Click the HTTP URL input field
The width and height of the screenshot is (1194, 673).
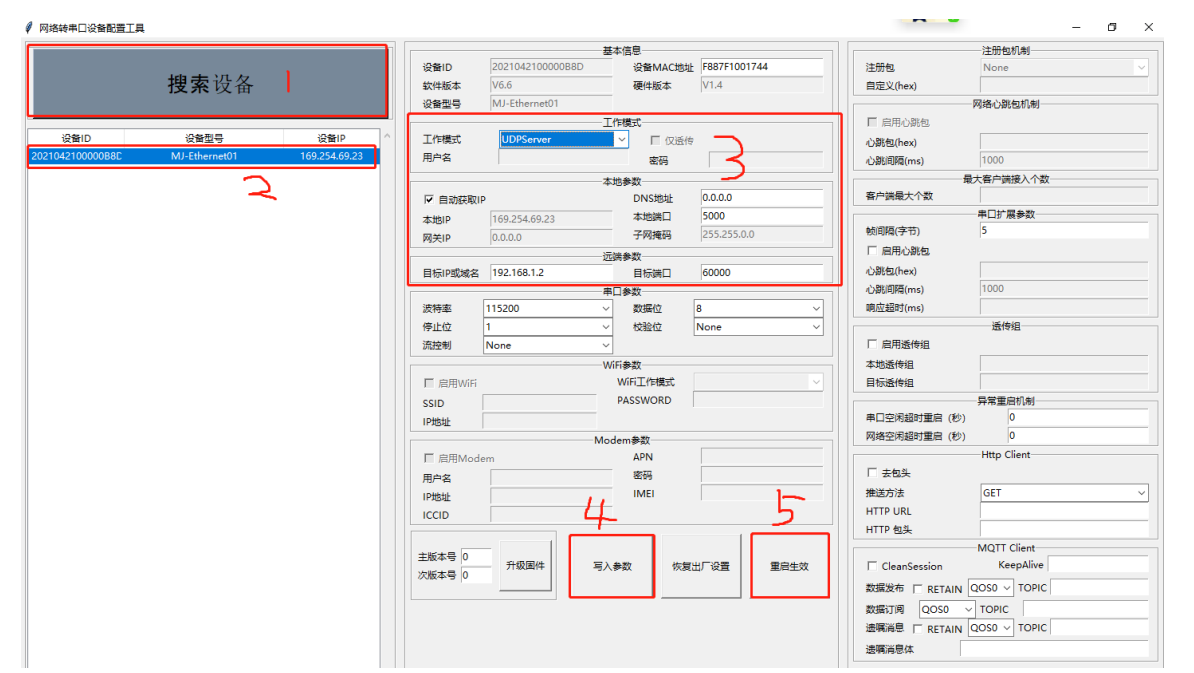1064,511
